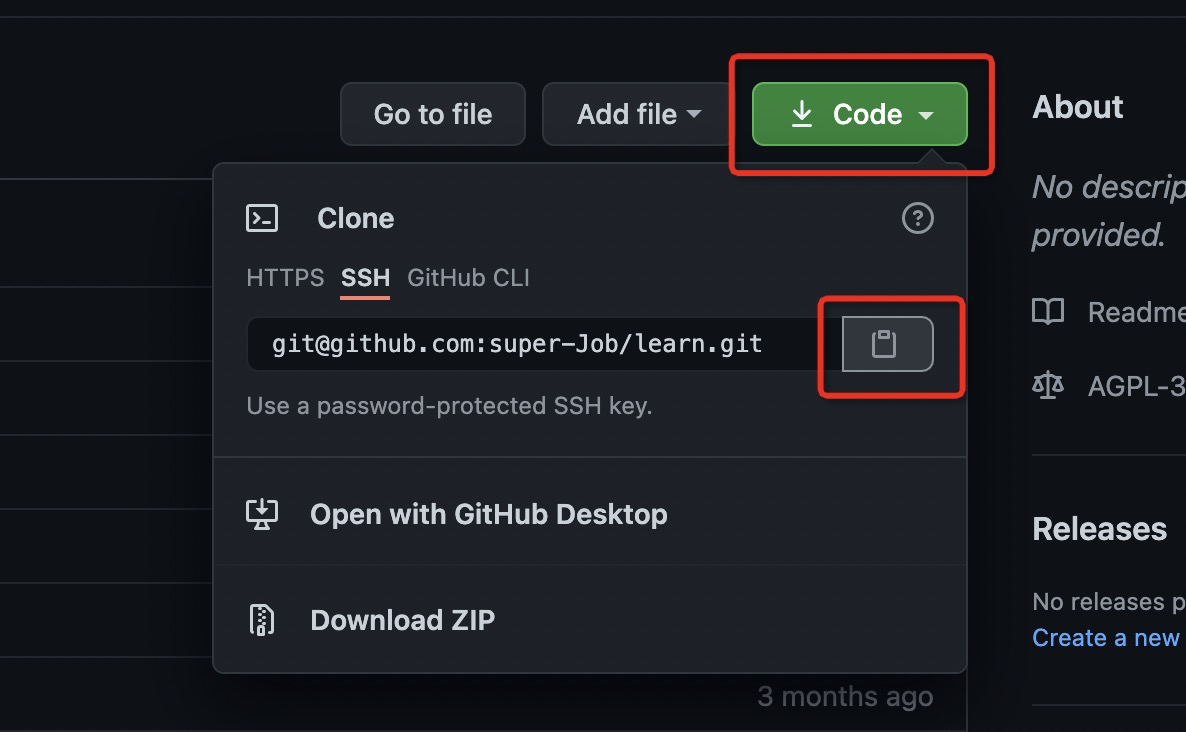Click the AGPL license scale icon
Screen dimensions: 1186x732
(x=1048, y=386)
